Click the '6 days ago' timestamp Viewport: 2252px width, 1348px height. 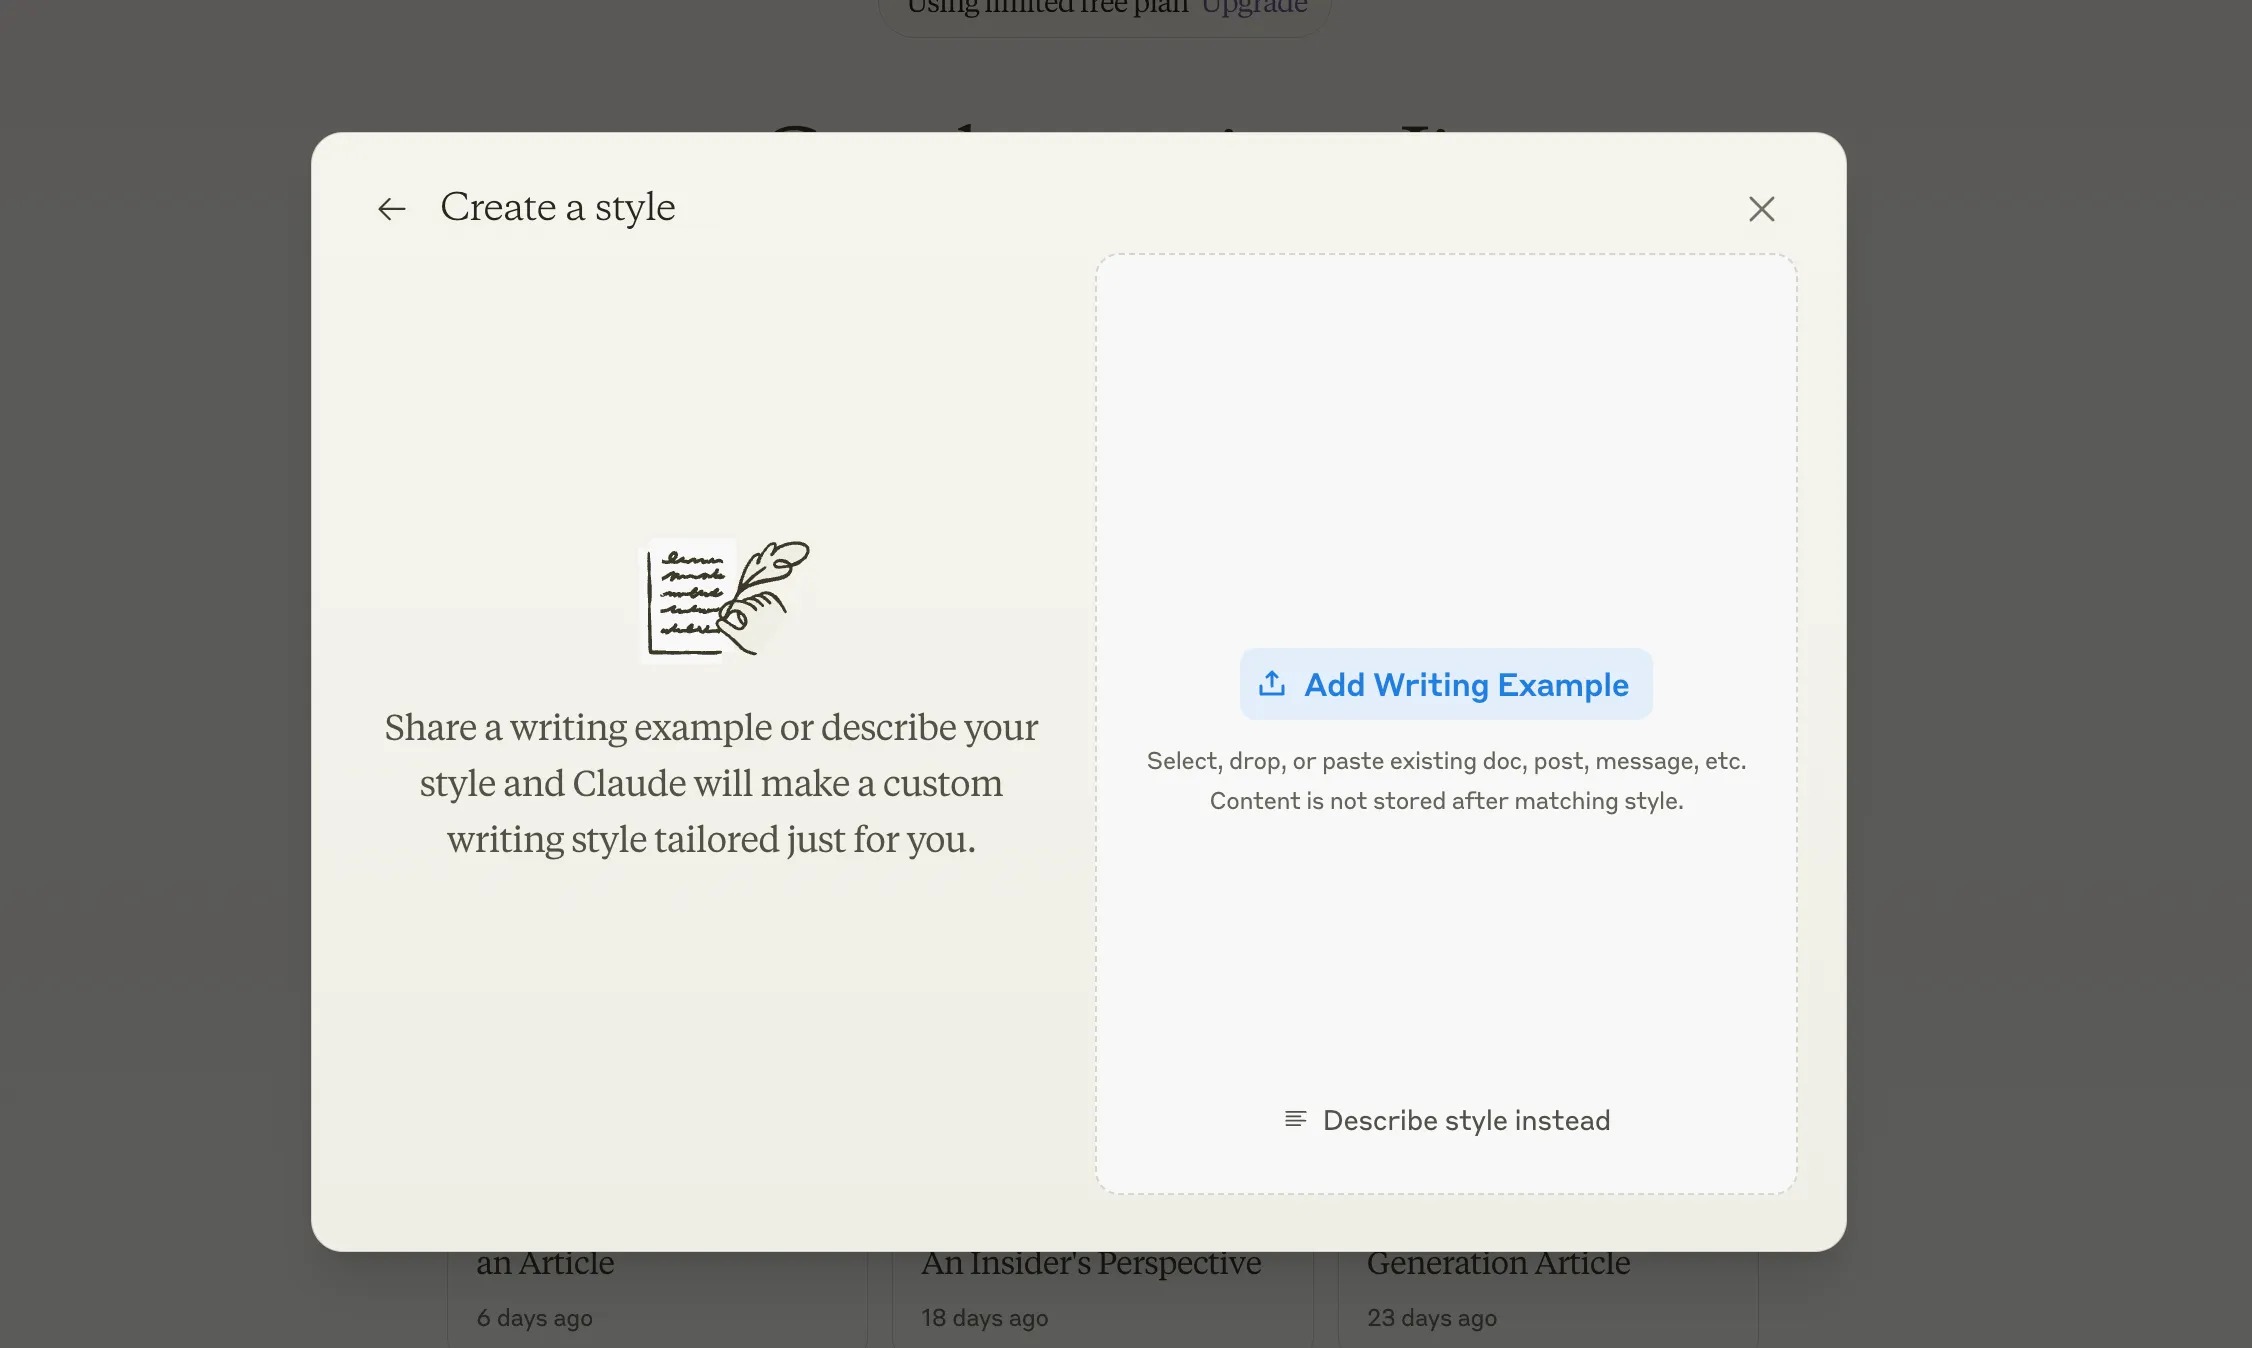click(534, 1318)
